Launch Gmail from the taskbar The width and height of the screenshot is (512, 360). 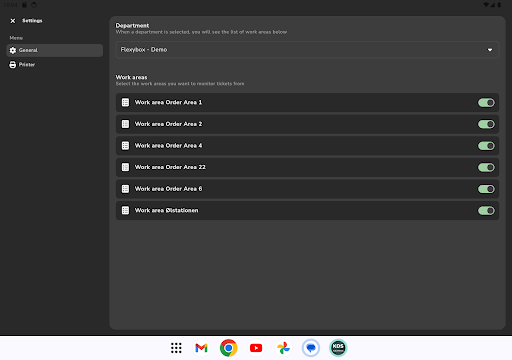201,348
